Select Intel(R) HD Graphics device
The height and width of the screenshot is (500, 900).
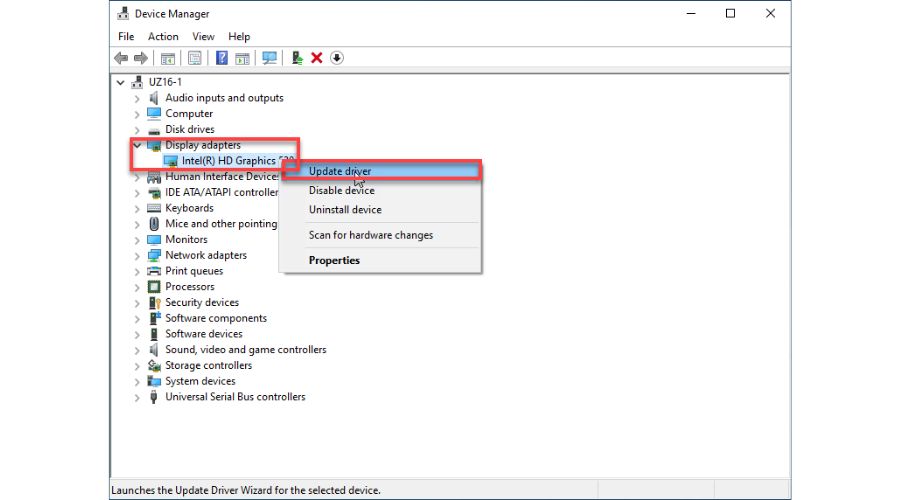pos(229,161)
